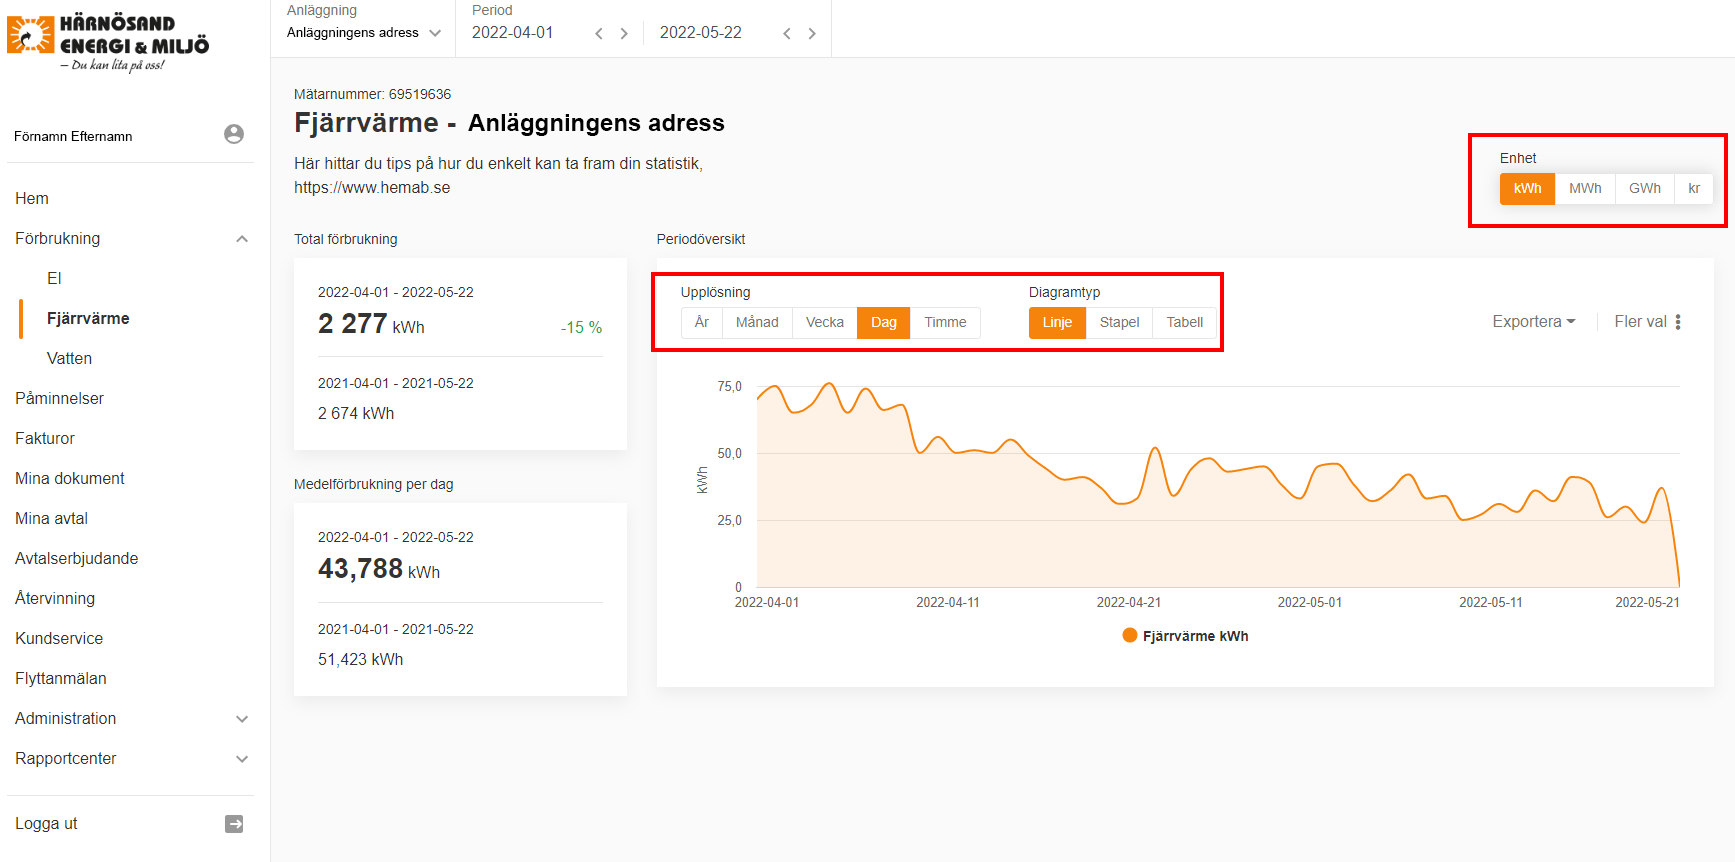Navigate to Vatten consumption page
The height and width of the screenshot is (862, 1735).
69,358
